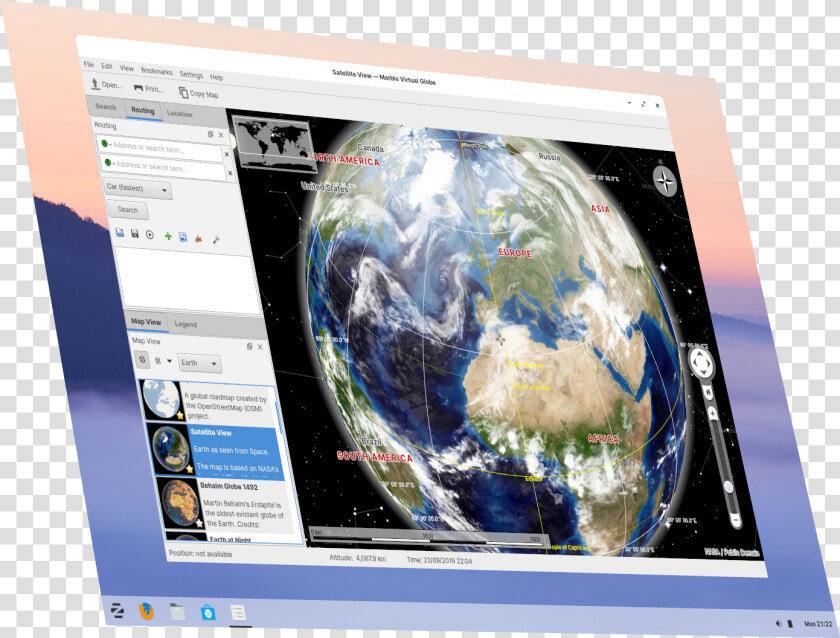Click the zoom in plus button

click(x=712, y=413)
